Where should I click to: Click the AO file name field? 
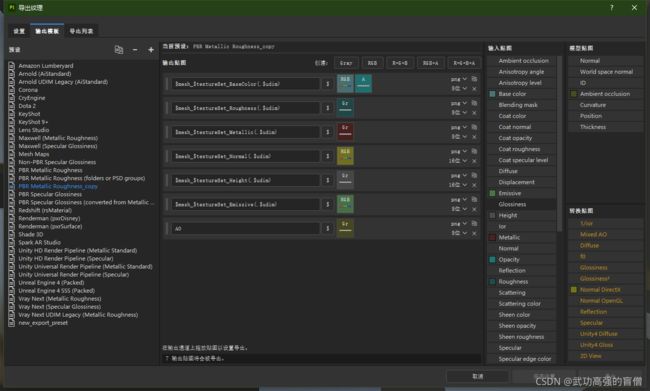click(245, 228)
